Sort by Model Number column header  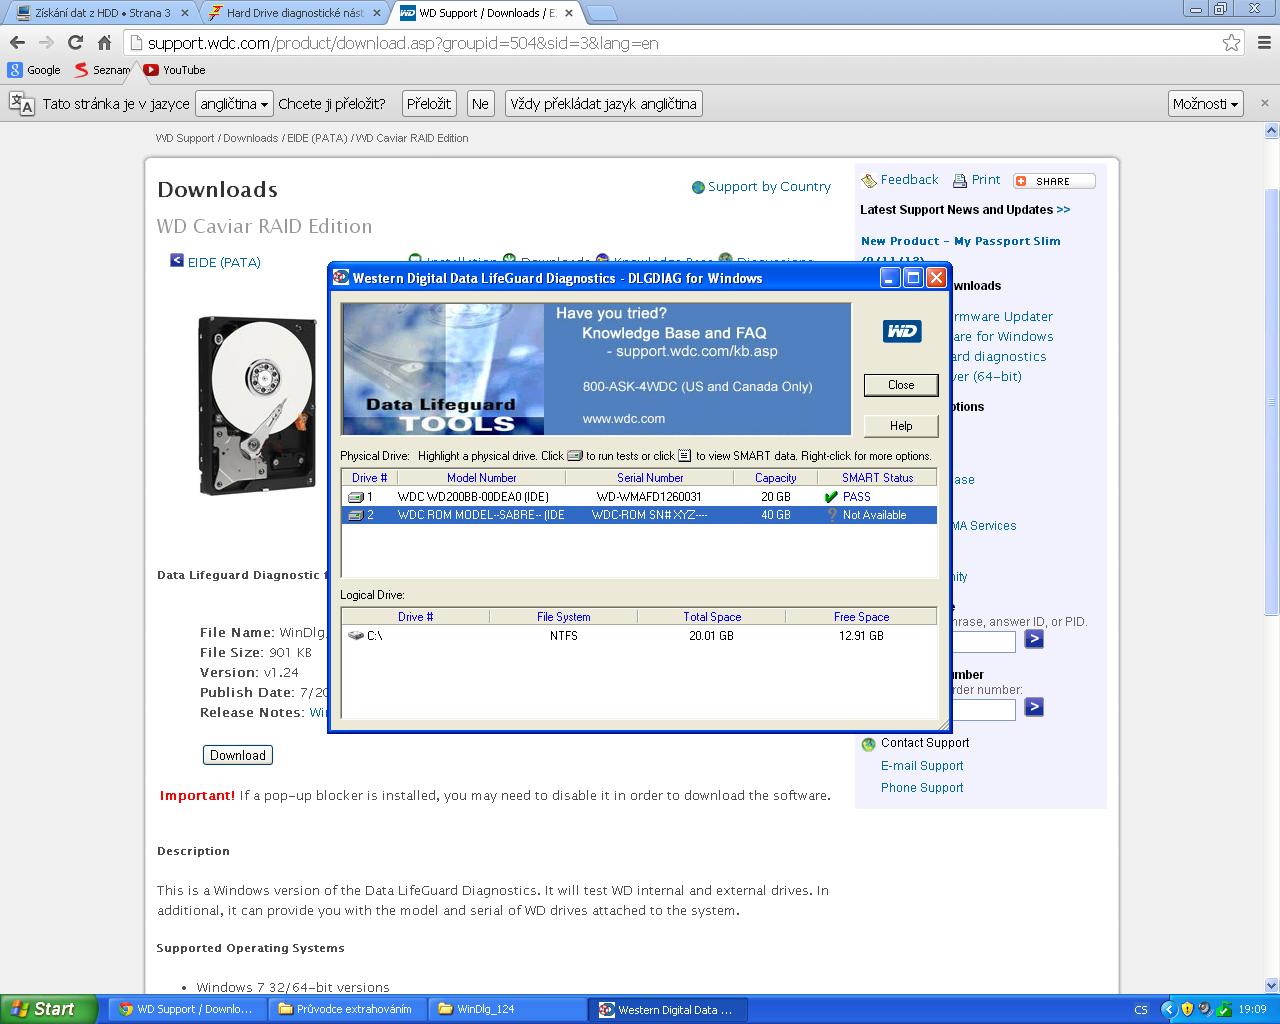pyautogui.click(x=482, y=478)
